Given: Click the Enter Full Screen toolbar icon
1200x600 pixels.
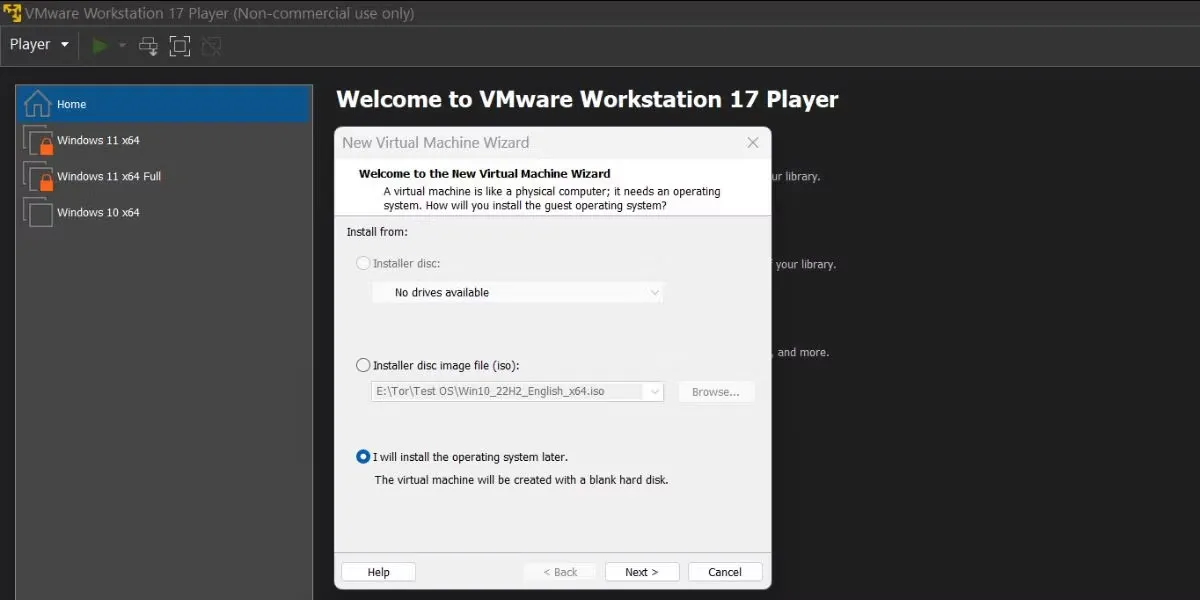Looking at the screenshot, I should [180, 45].
